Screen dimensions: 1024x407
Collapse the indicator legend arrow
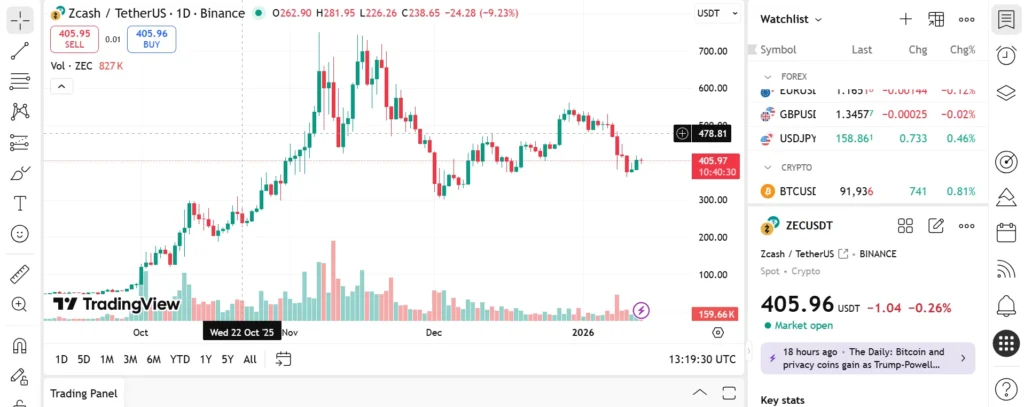click(62, 86)
